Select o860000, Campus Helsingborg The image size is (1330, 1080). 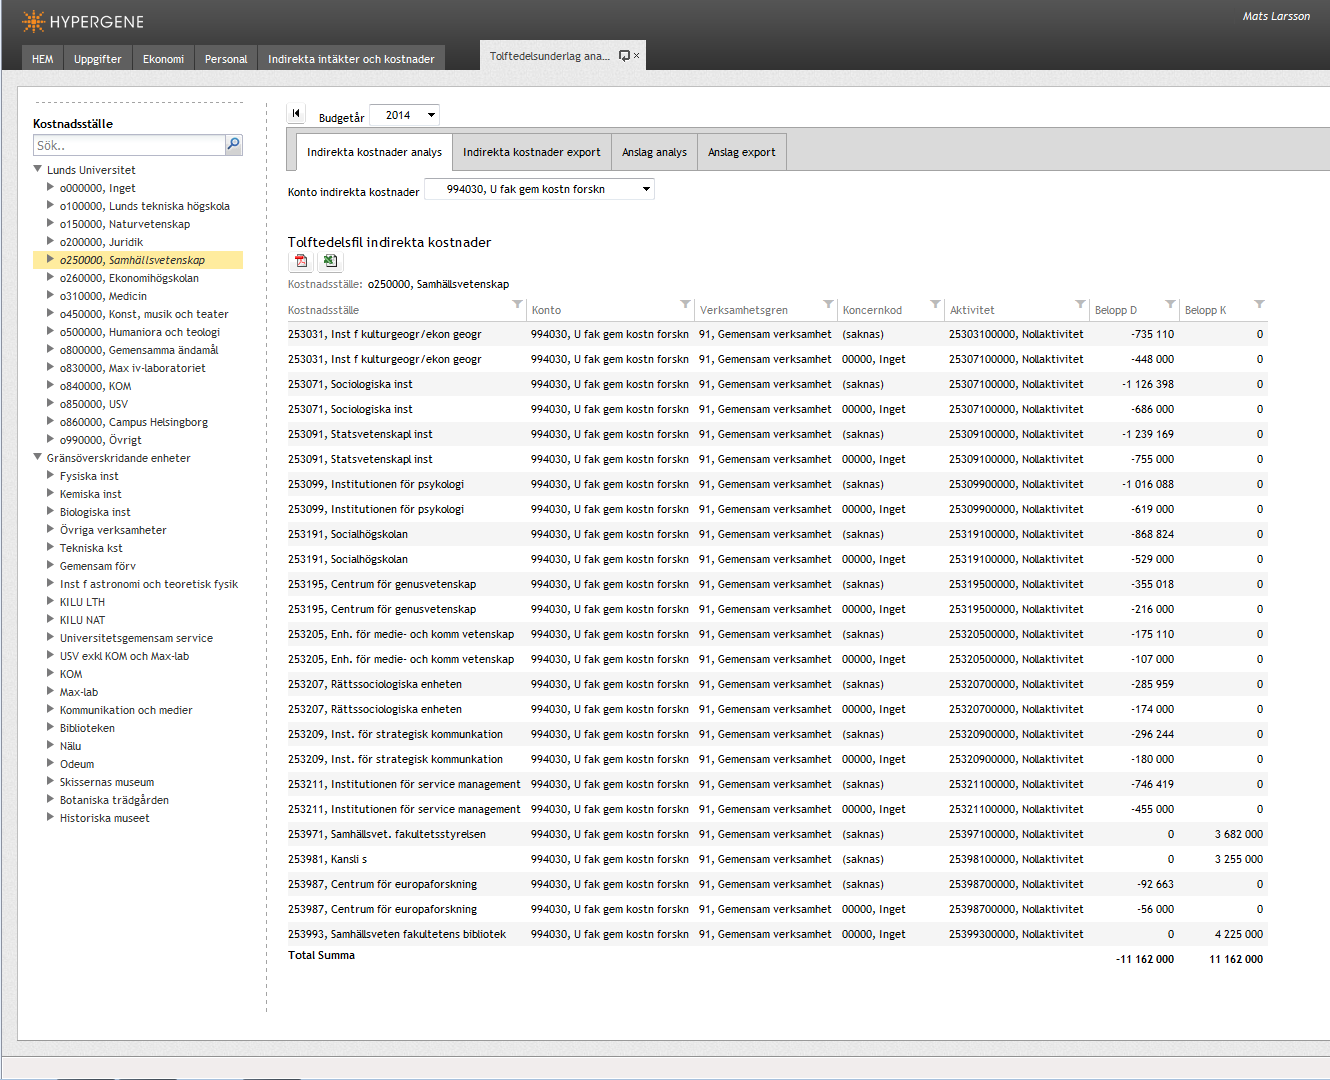click(x=134, y=422)
